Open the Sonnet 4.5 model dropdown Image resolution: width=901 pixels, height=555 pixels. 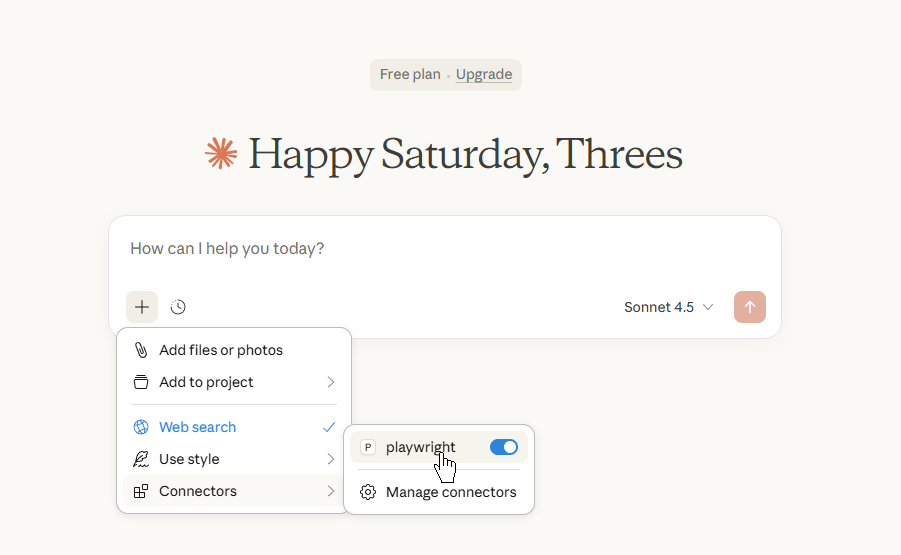click(x=668, y=307)
